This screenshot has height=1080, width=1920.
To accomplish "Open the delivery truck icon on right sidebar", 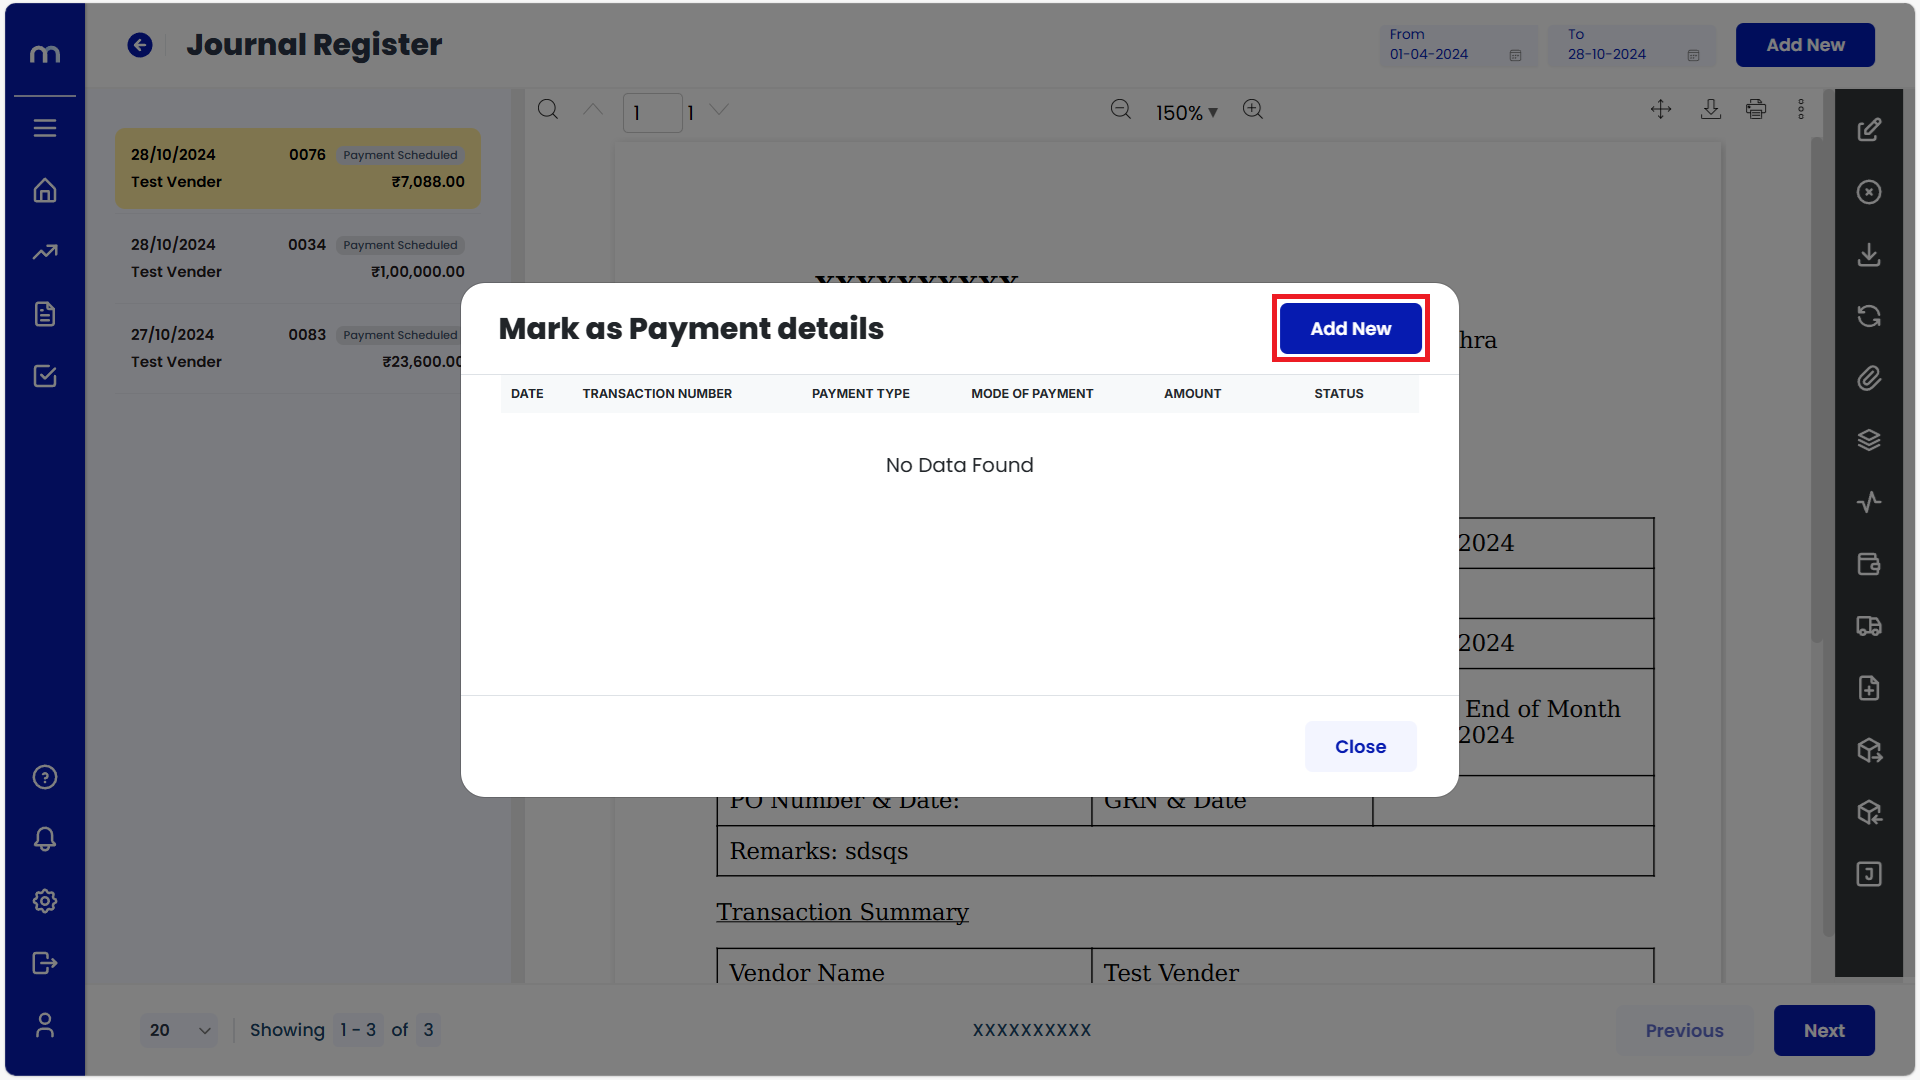I will coord(1869,626).
